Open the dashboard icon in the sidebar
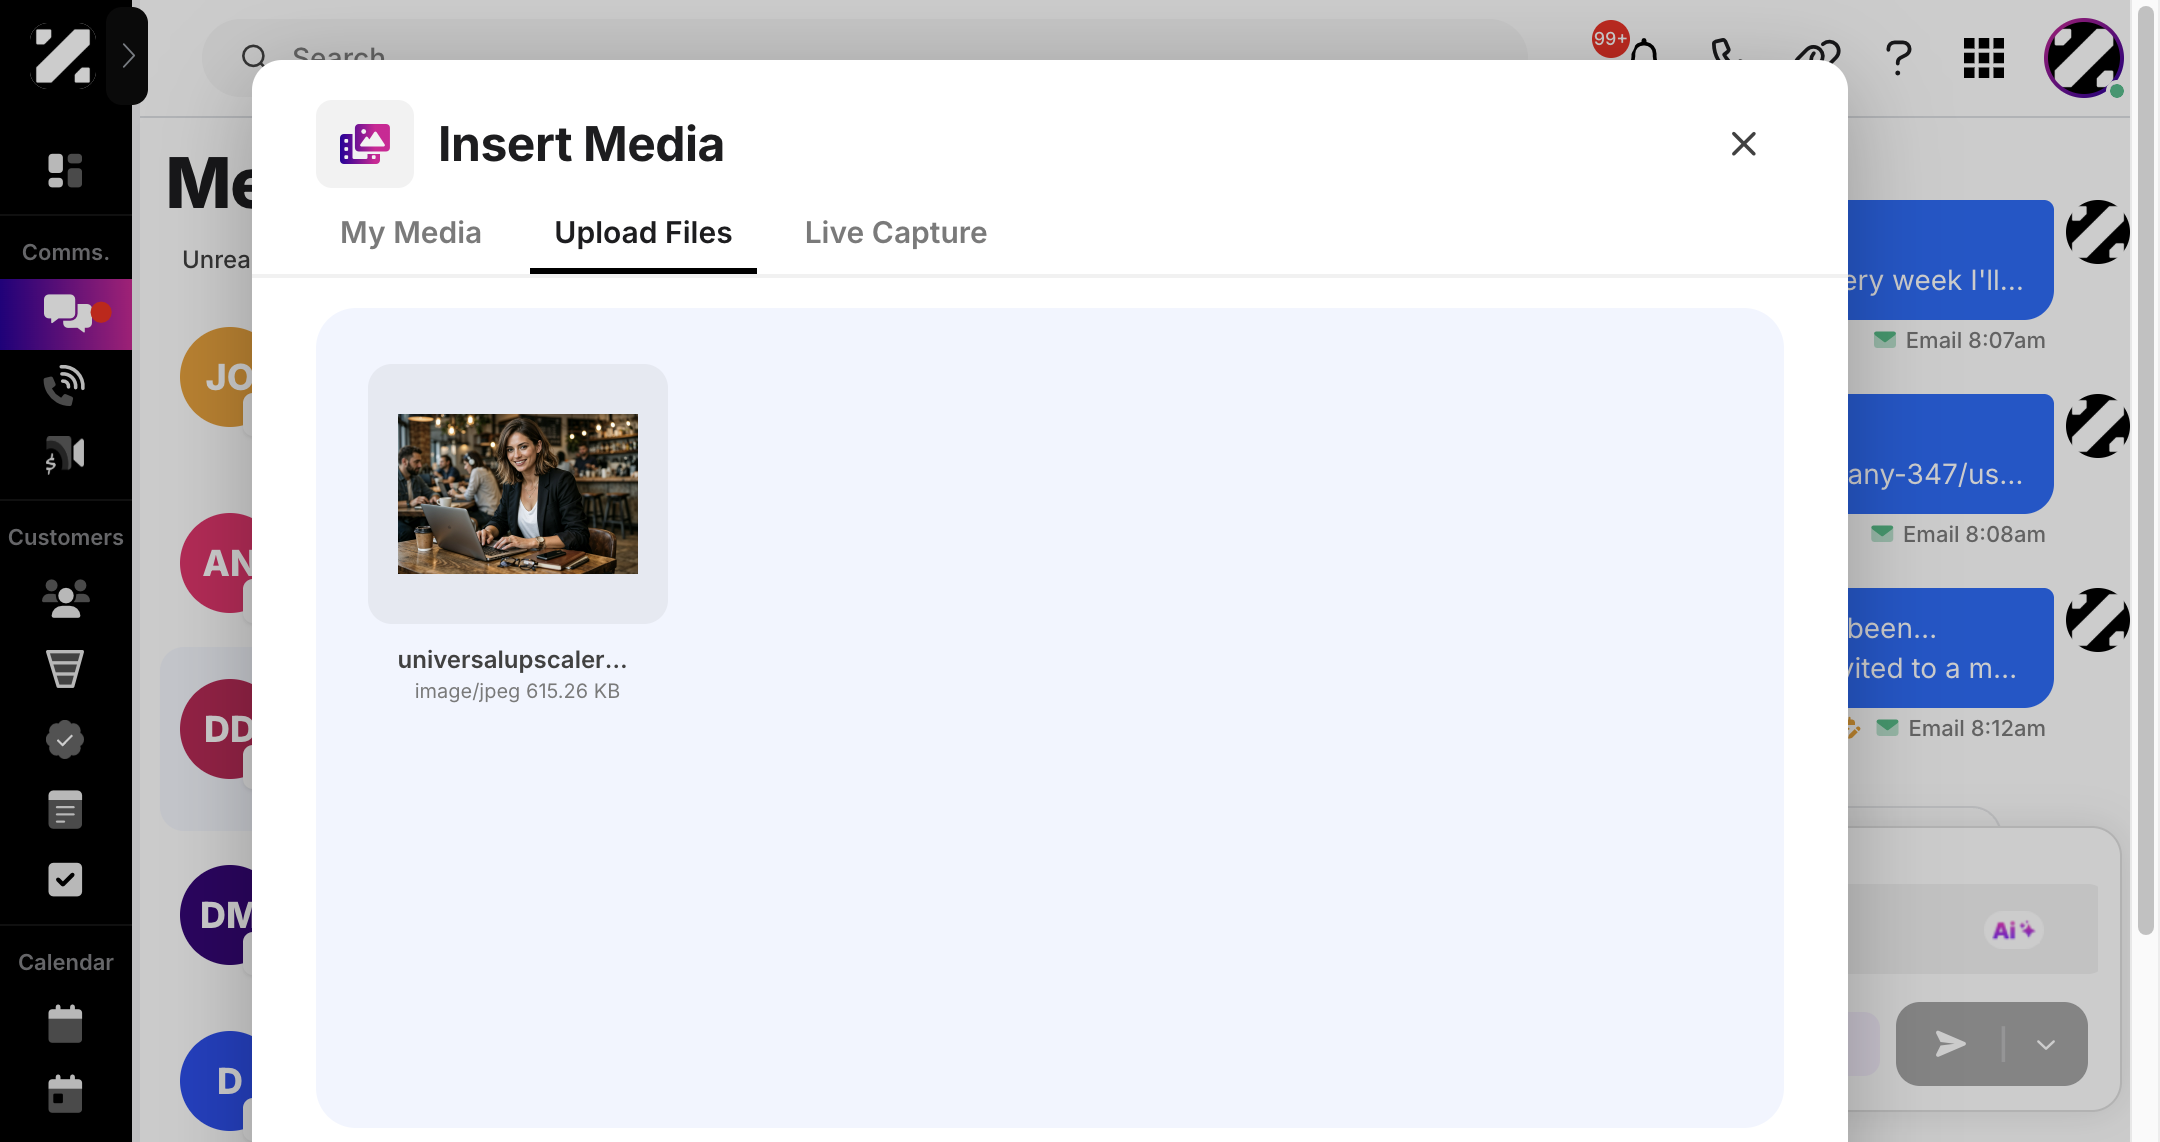Screen dimensions: 2160x1142 click(x=65, y=170)
